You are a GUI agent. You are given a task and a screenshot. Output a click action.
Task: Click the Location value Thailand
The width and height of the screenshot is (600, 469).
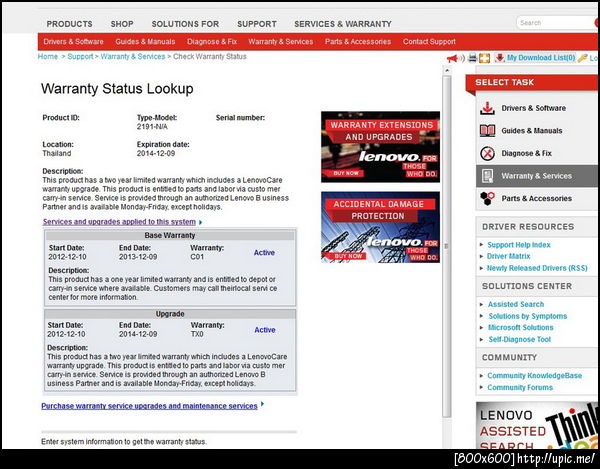pos(57,153)
